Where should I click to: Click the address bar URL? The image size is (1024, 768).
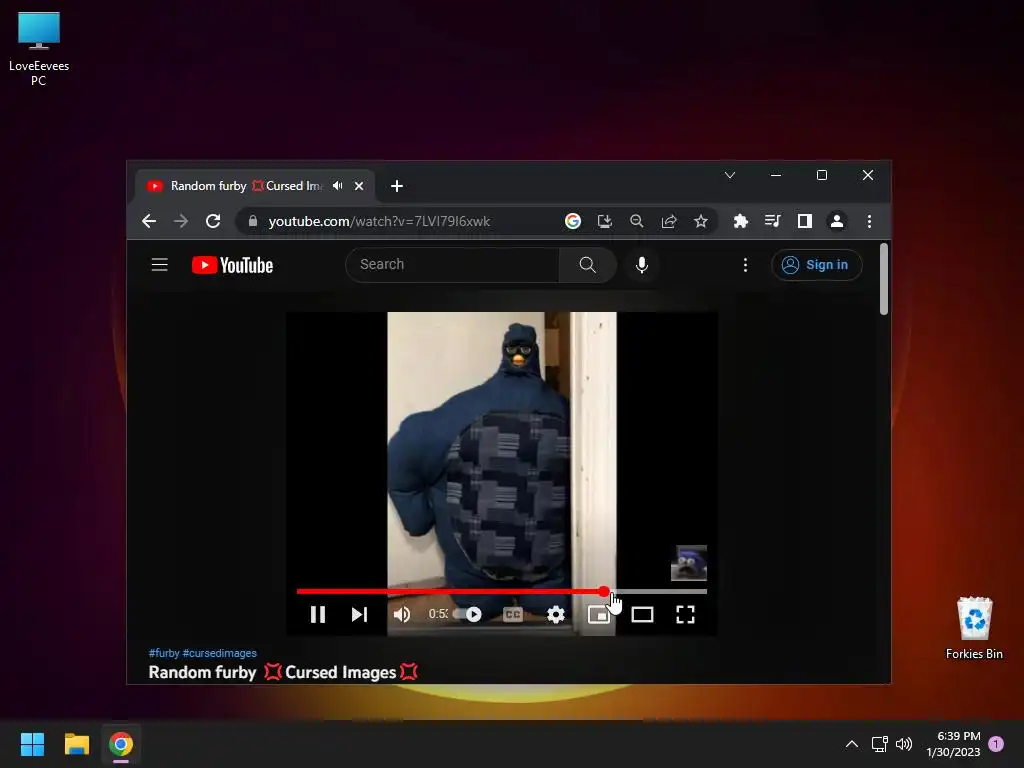(379, 221)
